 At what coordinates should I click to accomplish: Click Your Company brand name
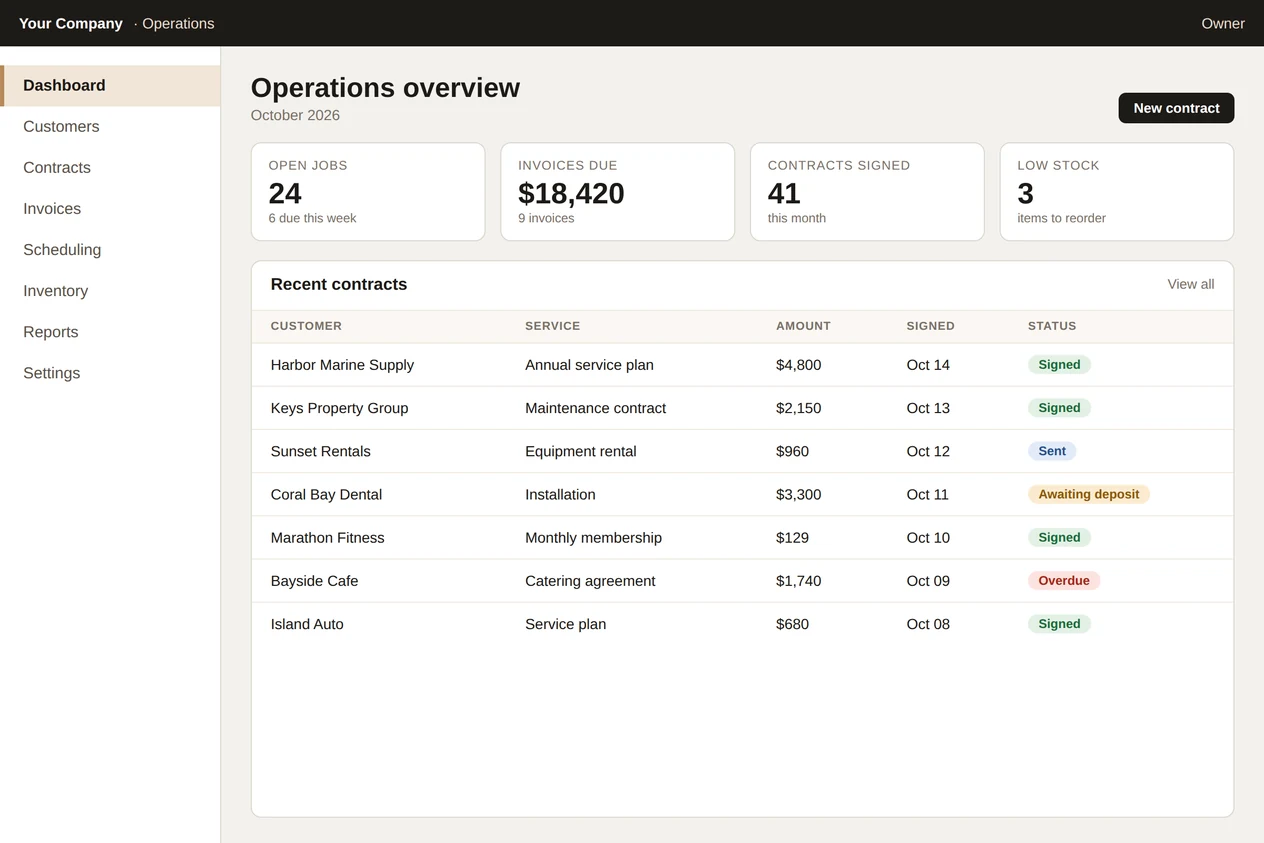(71, 23)
